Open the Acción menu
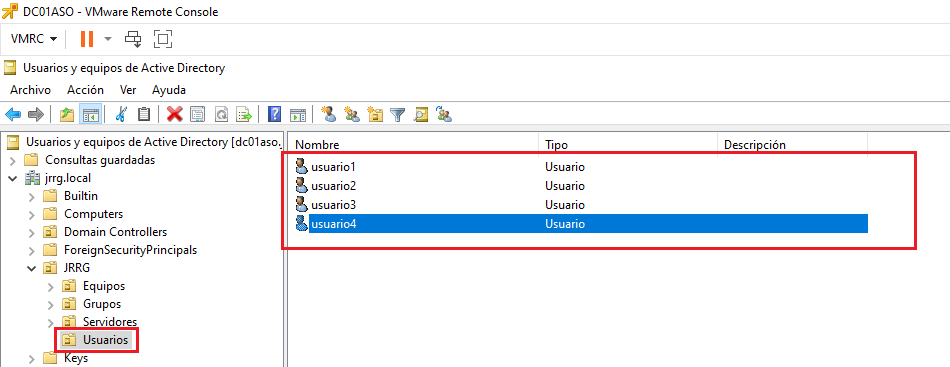The image size is (950, 367). pyautogui.click(x=85, y=90)
